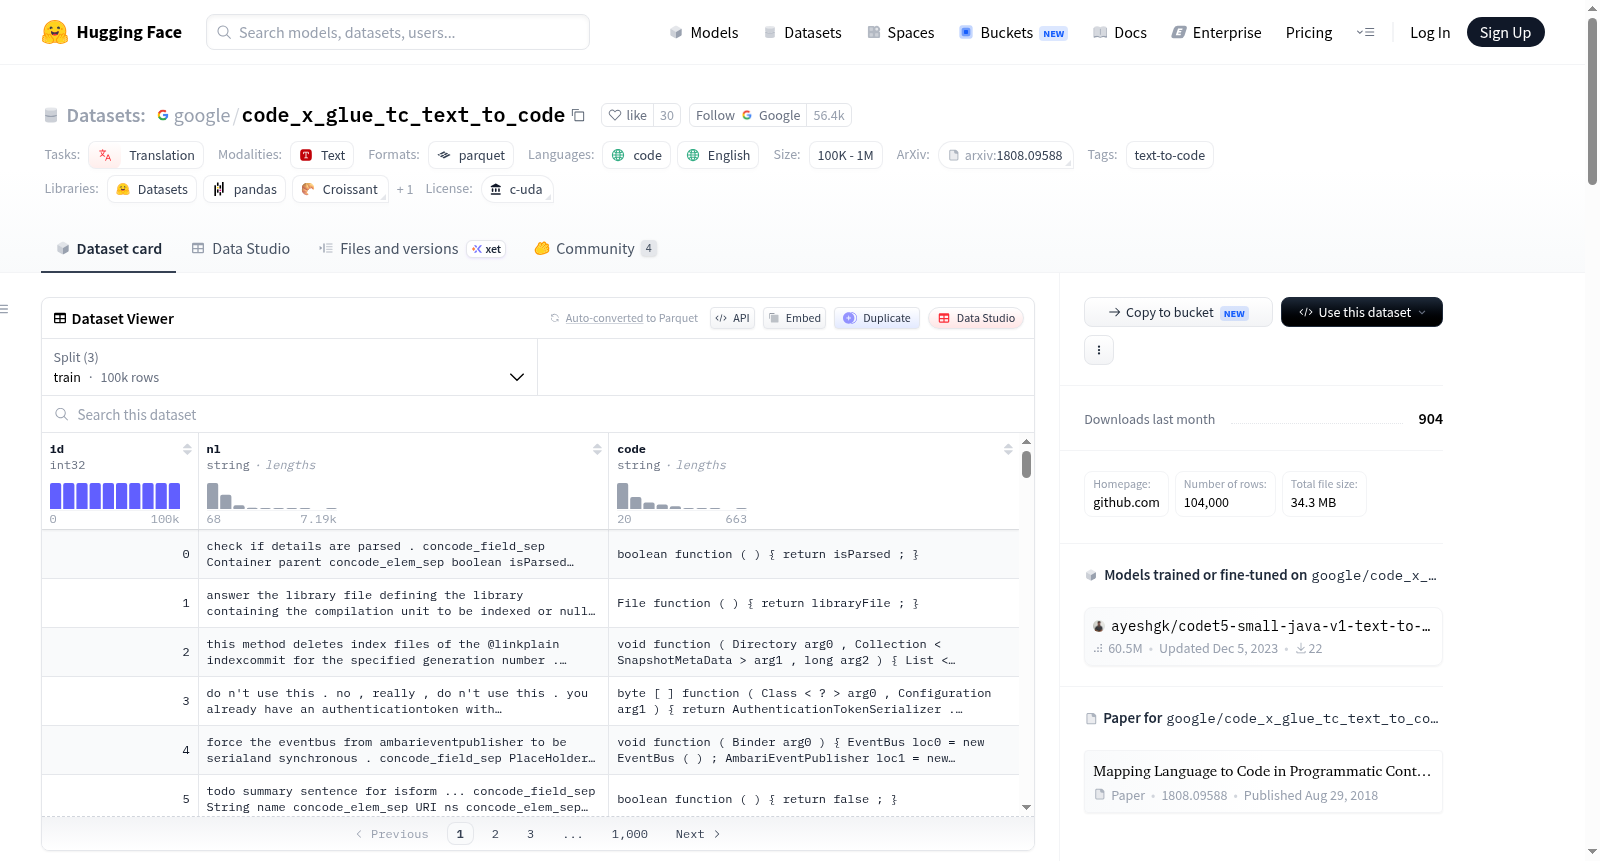Screen dimensions: 1600x861
Task: Click the Translation task tag
Action: [x=147, y=155]
